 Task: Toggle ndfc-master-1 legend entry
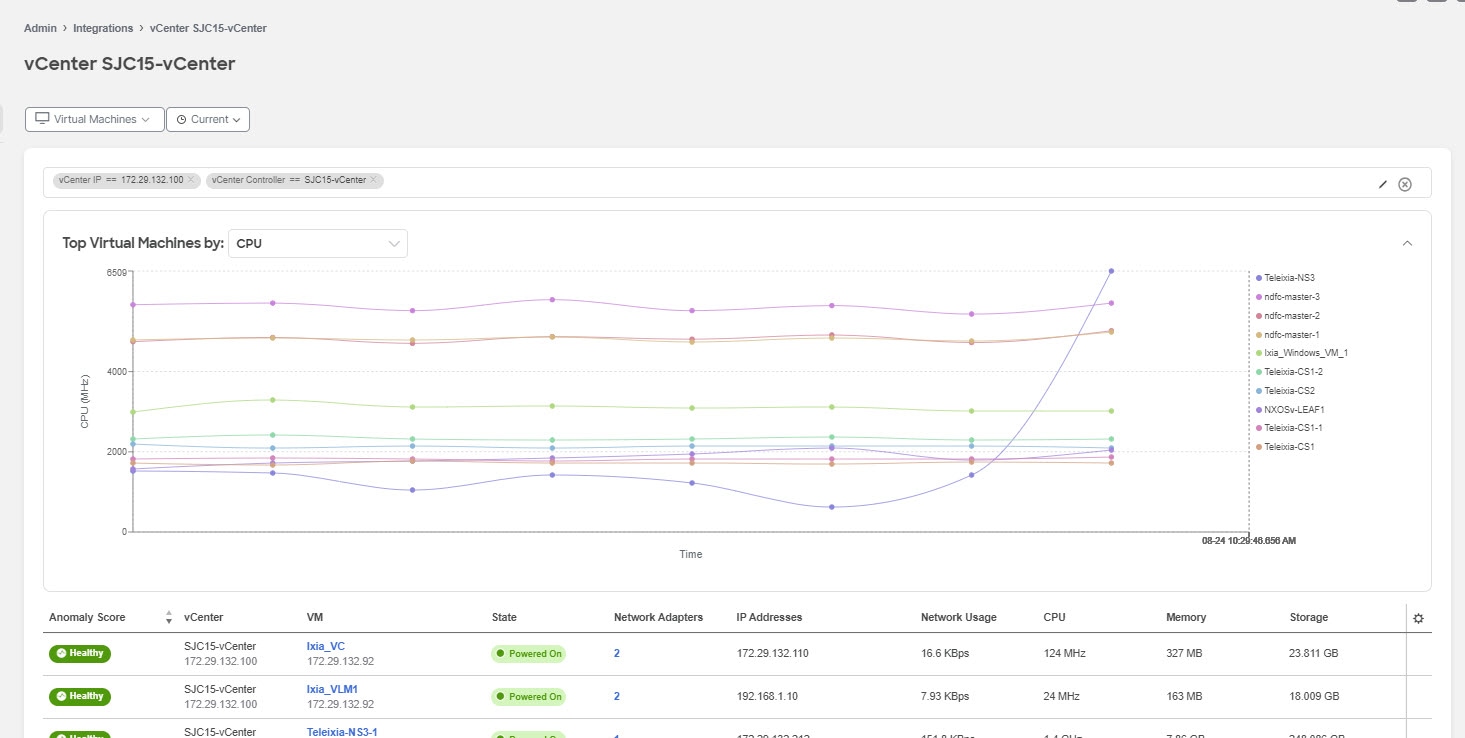pyautogui.click(x=1288, y=334)
